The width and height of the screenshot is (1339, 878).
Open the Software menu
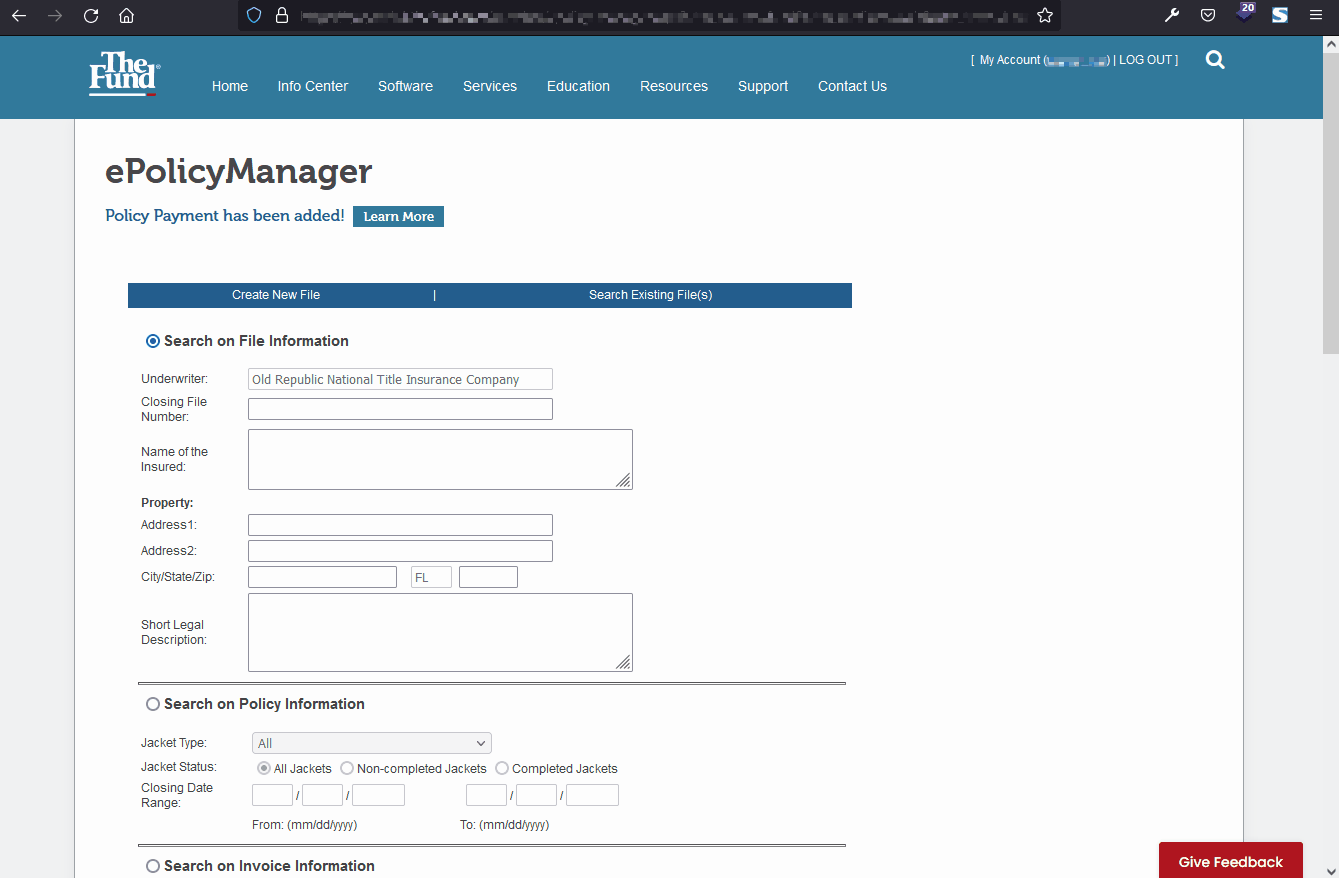(405, 86)
